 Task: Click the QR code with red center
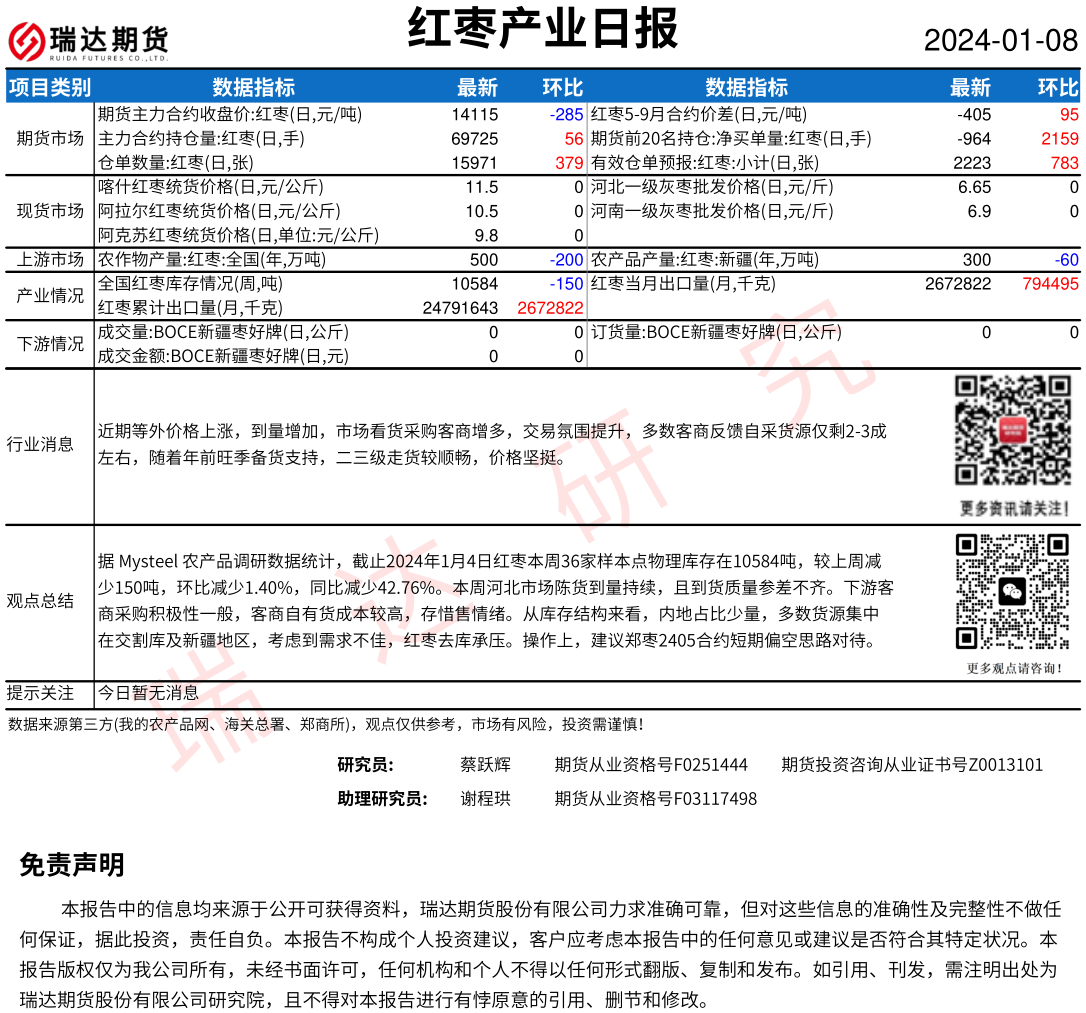[1012, 430]
